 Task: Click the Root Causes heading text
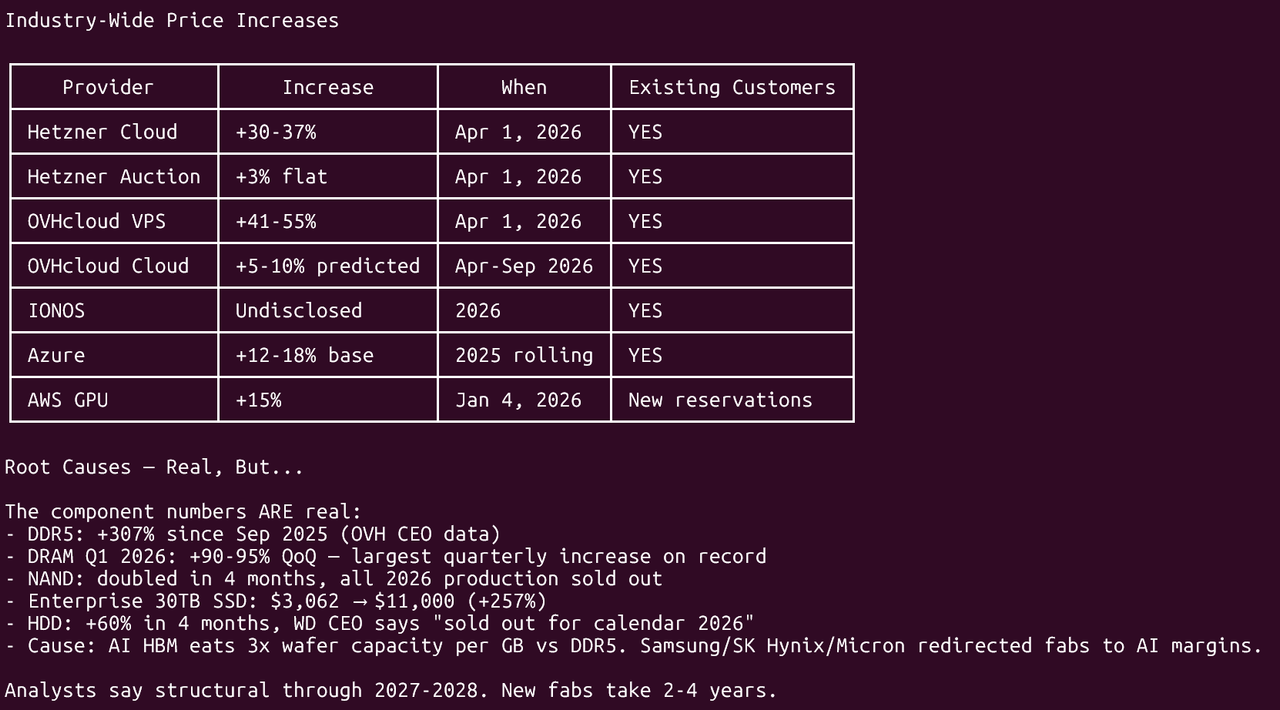154,467
